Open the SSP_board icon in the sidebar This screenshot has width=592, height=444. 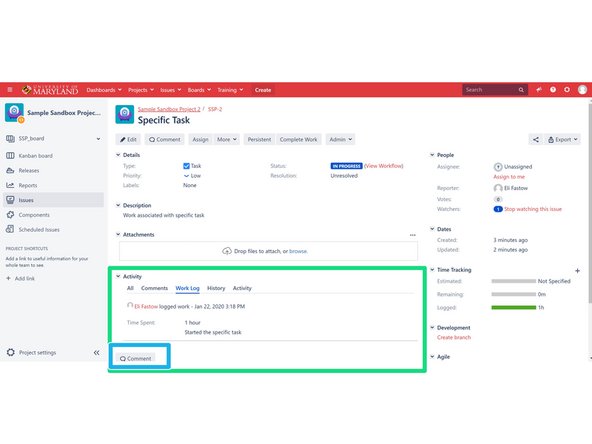(10, 139)
